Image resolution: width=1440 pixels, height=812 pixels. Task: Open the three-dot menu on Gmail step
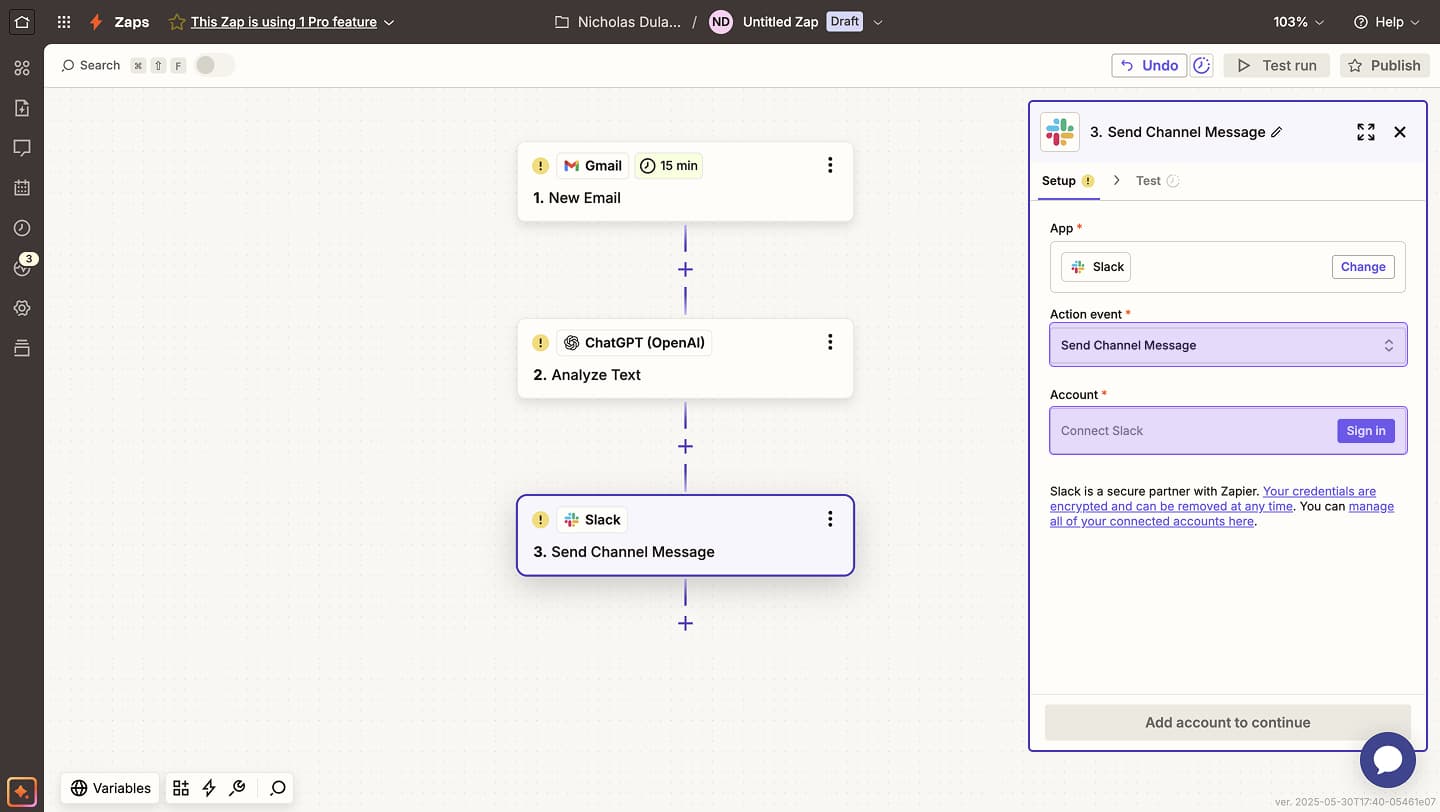click(830, 165)
